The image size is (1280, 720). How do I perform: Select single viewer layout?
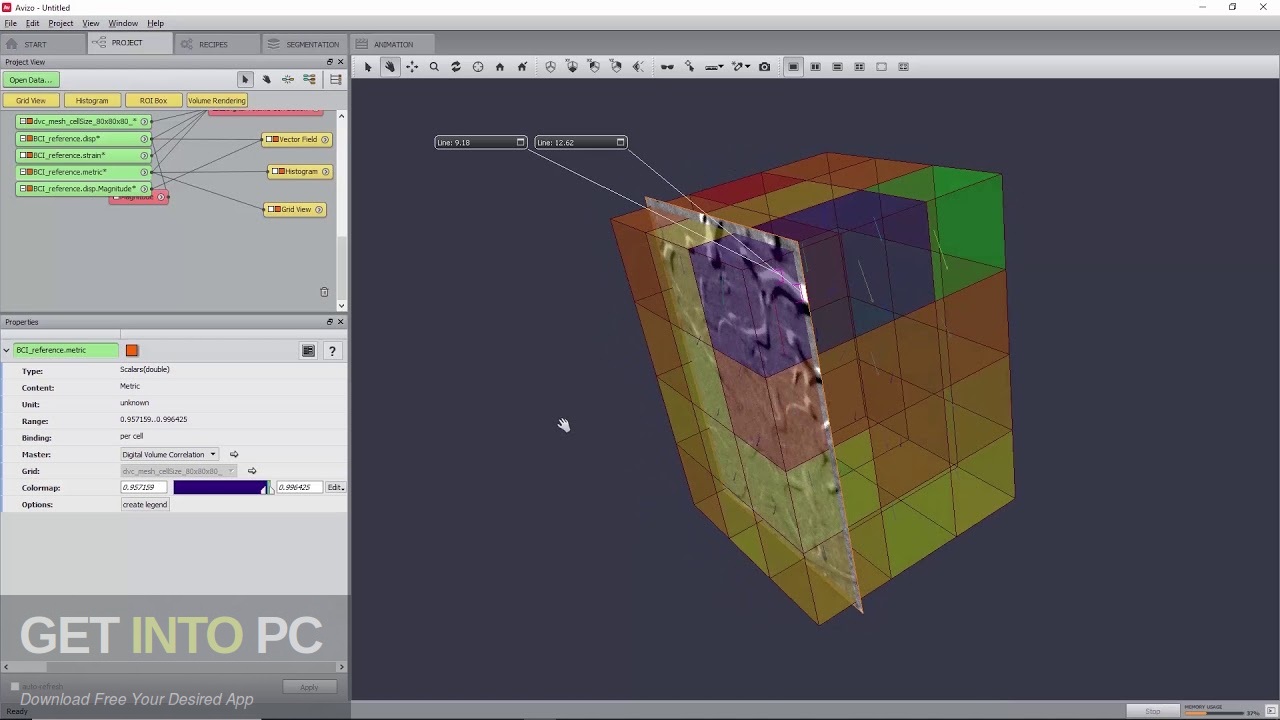tap(793, 67)
